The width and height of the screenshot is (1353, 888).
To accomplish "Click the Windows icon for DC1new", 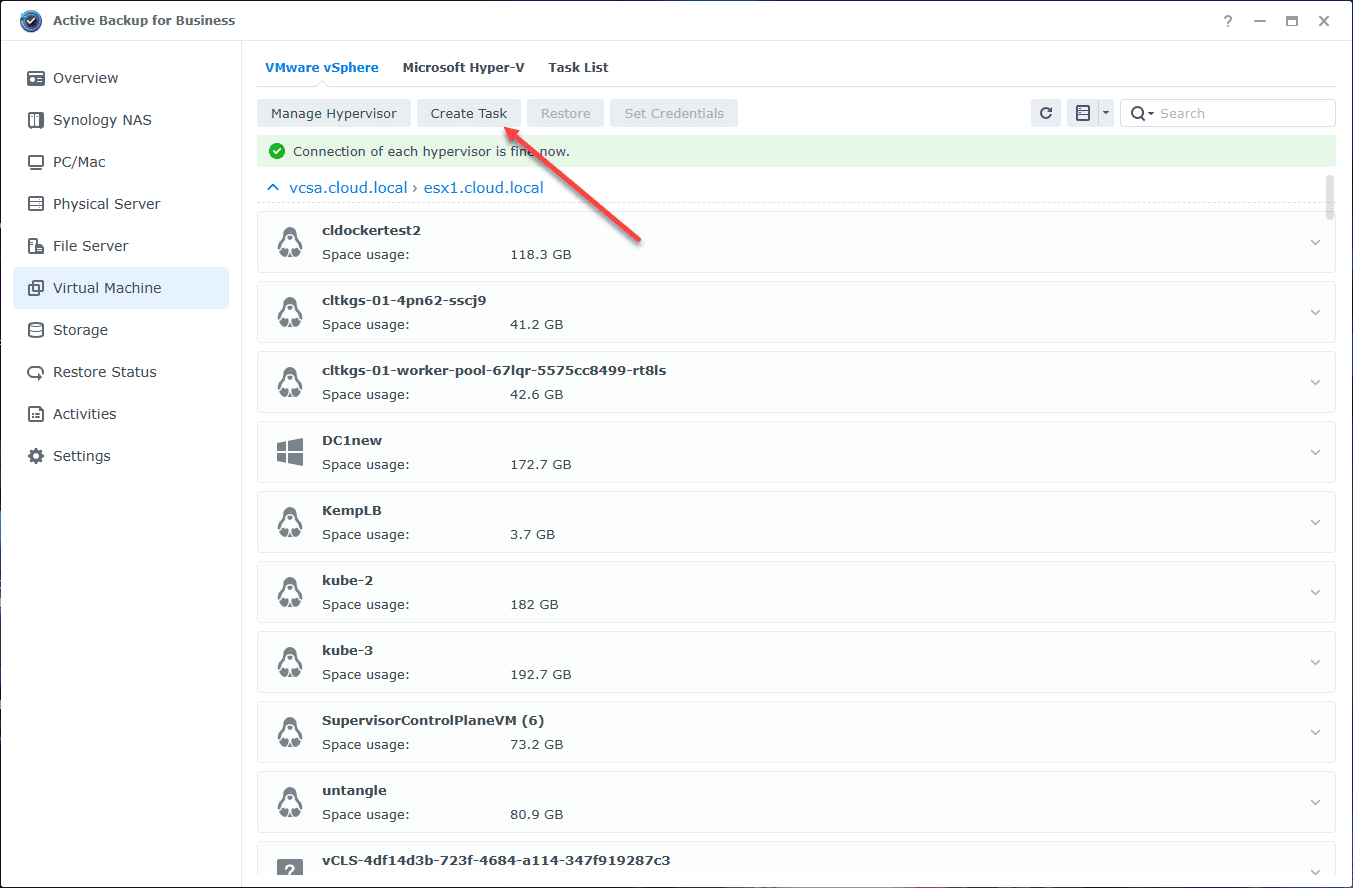I will tap(290, 452).
